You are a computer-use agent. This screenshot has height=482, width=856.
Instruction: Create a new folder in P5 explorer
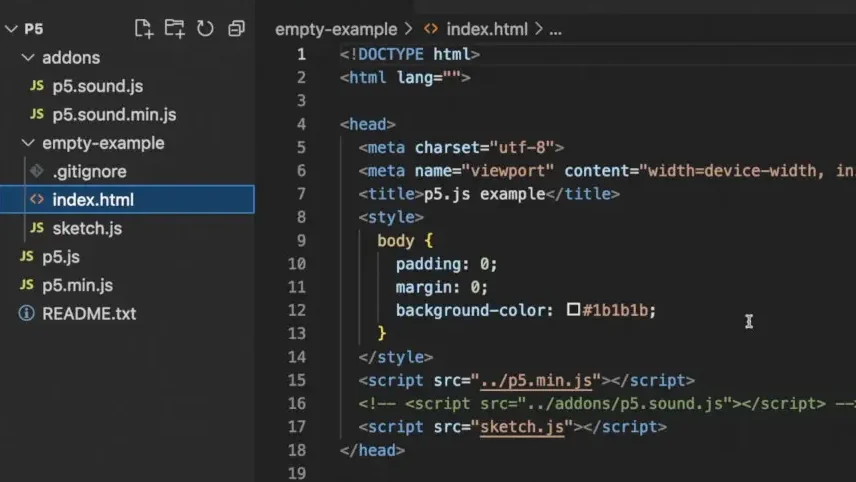[x=174, y=28]
